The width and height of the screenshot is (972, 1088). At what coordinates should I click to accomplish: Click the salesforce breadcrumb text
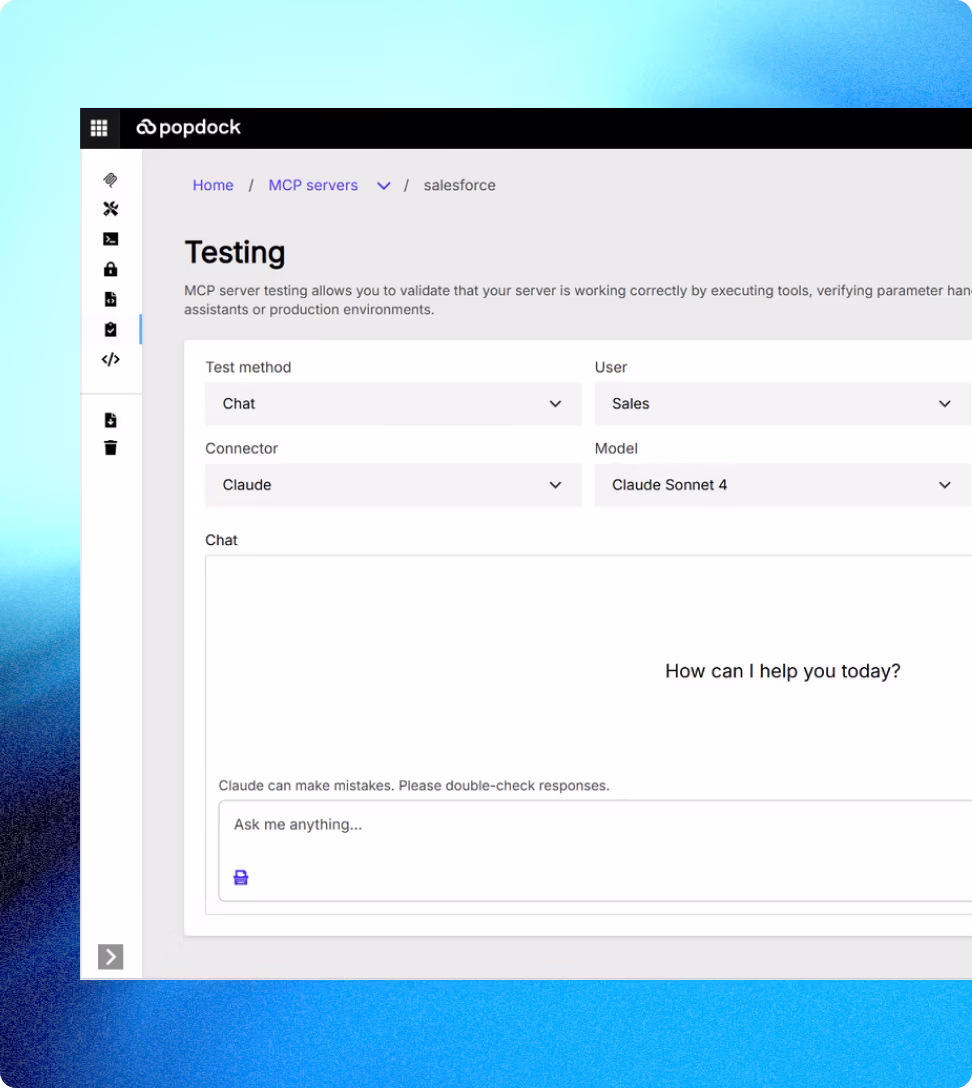(x=459, y=185)
